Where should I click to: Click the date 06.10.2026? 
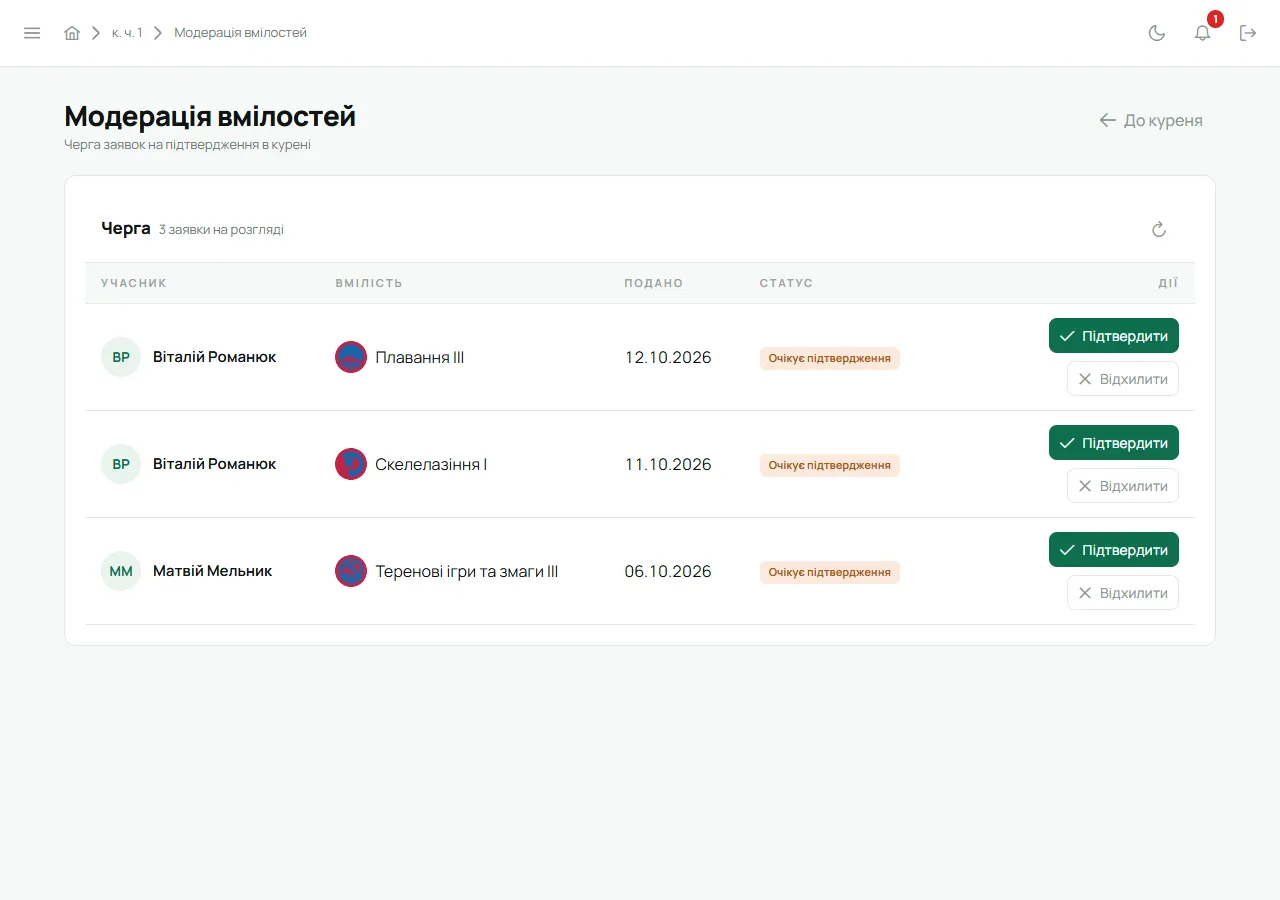point(668,571)
